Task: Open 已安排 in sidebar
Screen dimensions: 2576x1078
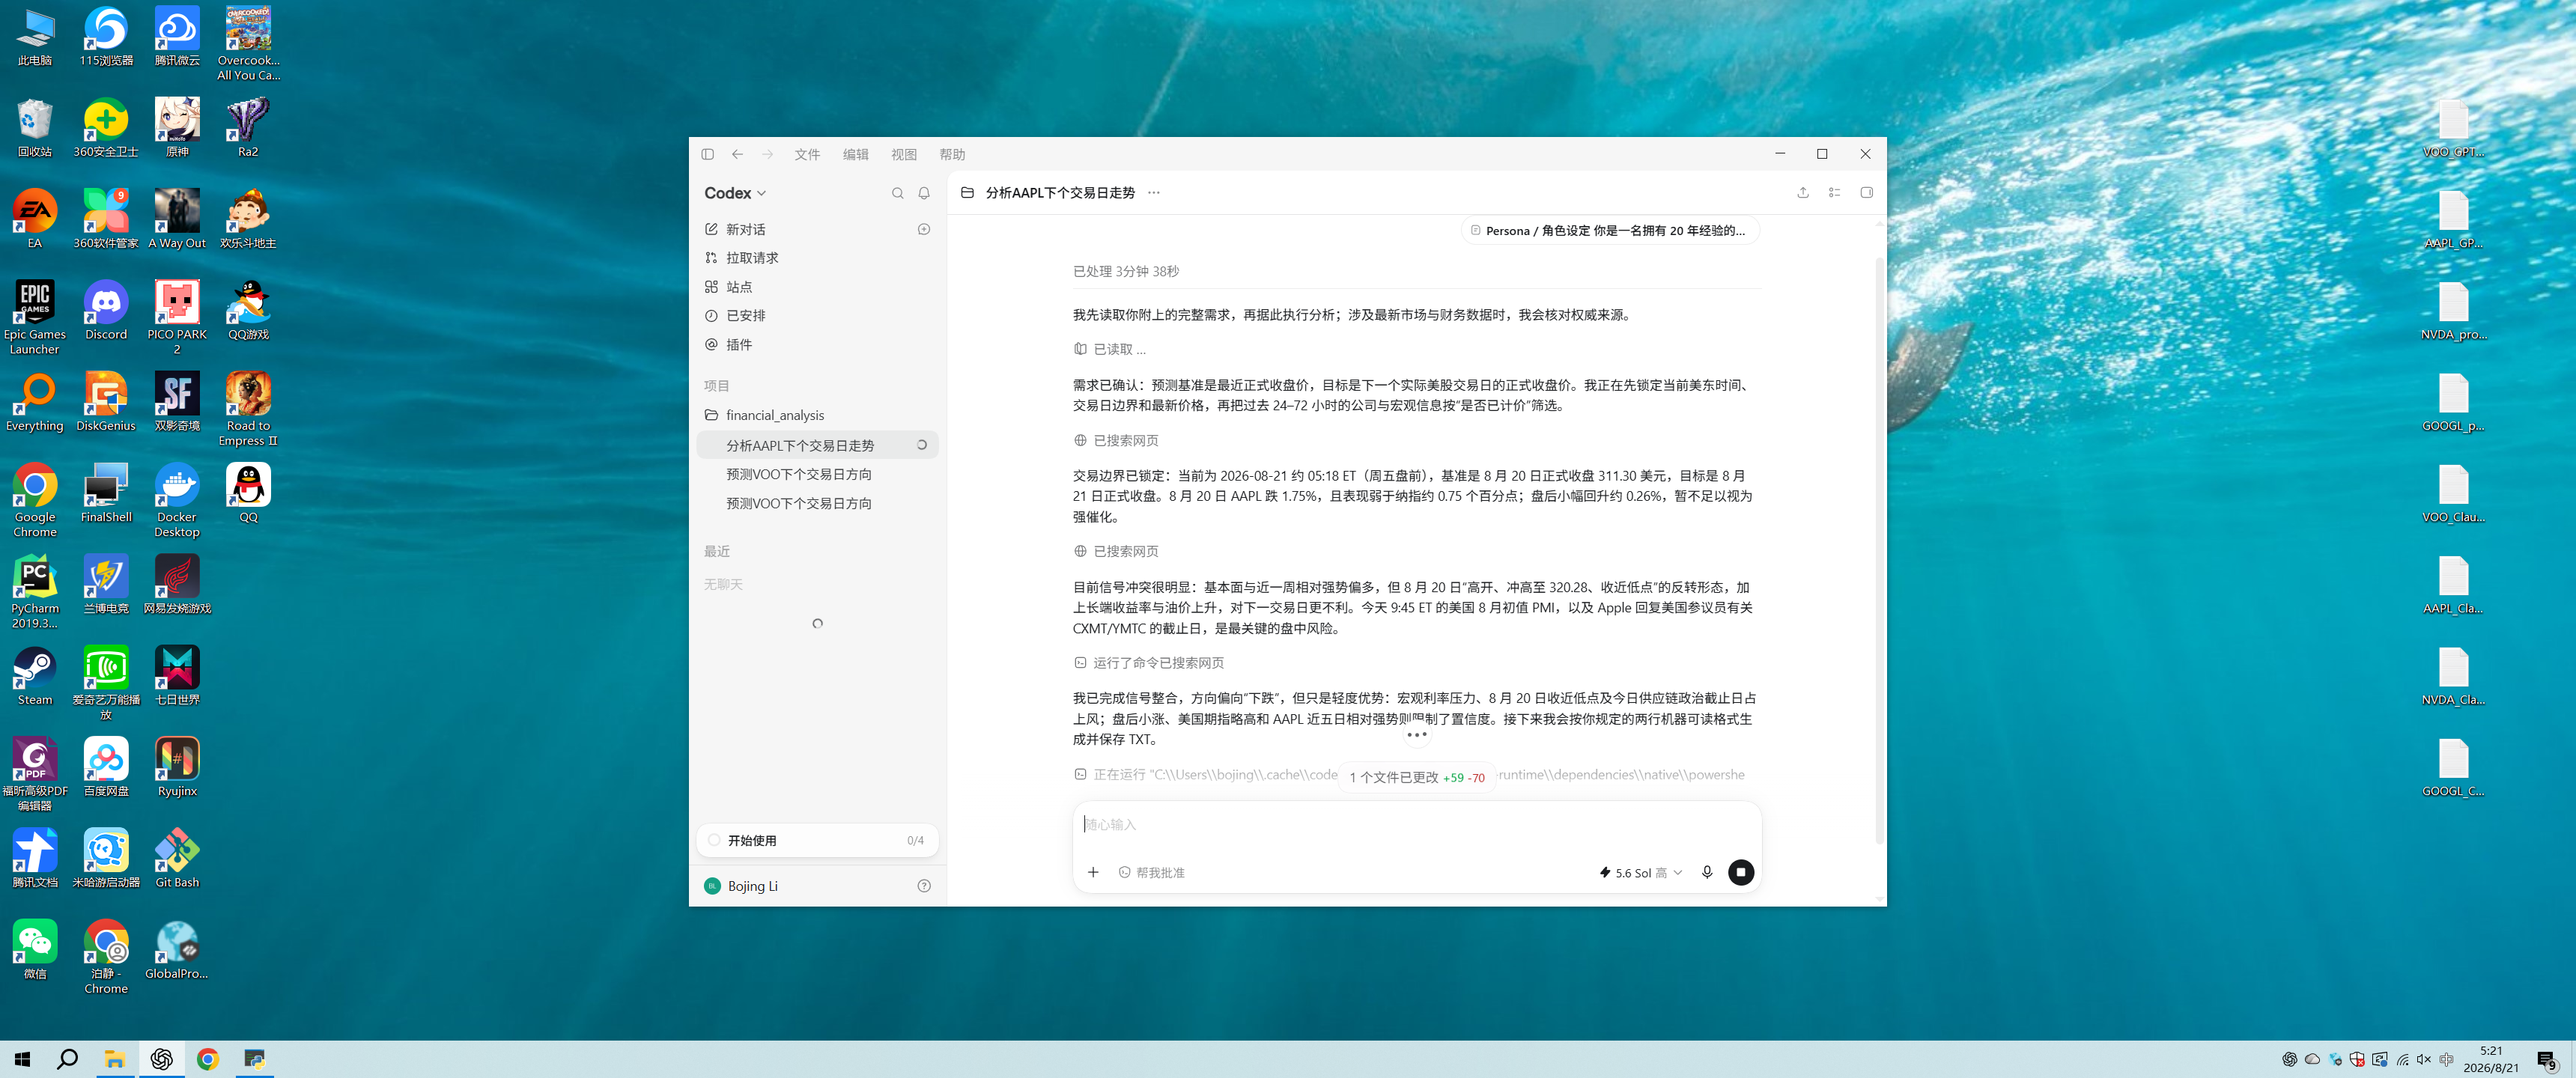Action: tap(817, 315)
